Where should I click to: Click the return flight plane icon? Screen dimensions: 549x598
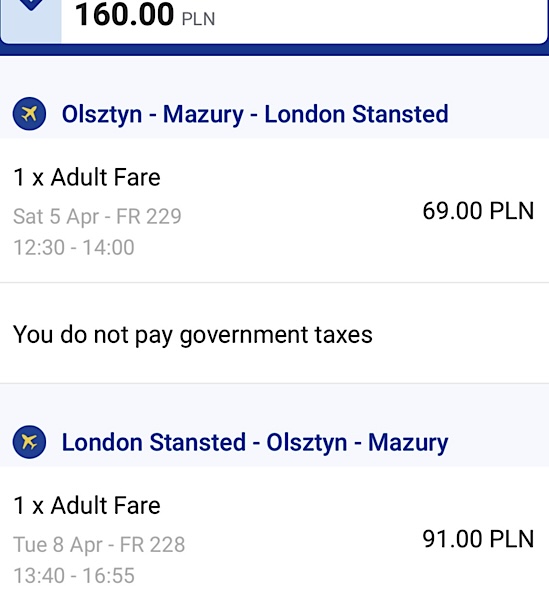(29, 442)
